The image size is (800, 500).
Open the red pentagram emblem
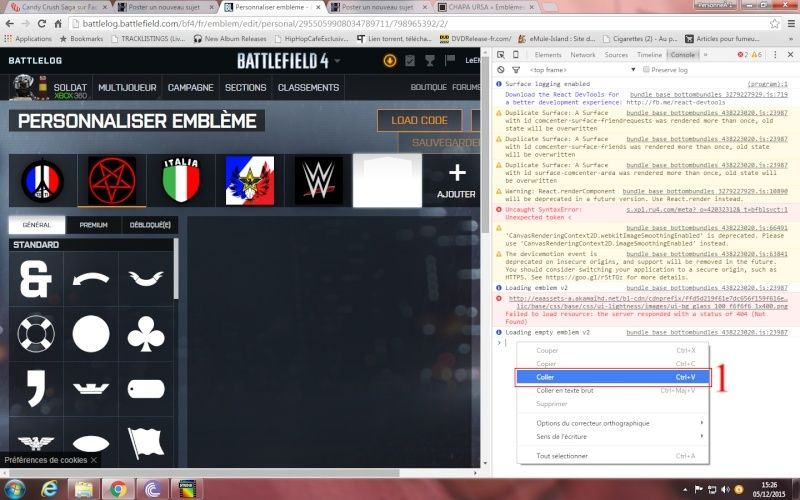(112, 181)
